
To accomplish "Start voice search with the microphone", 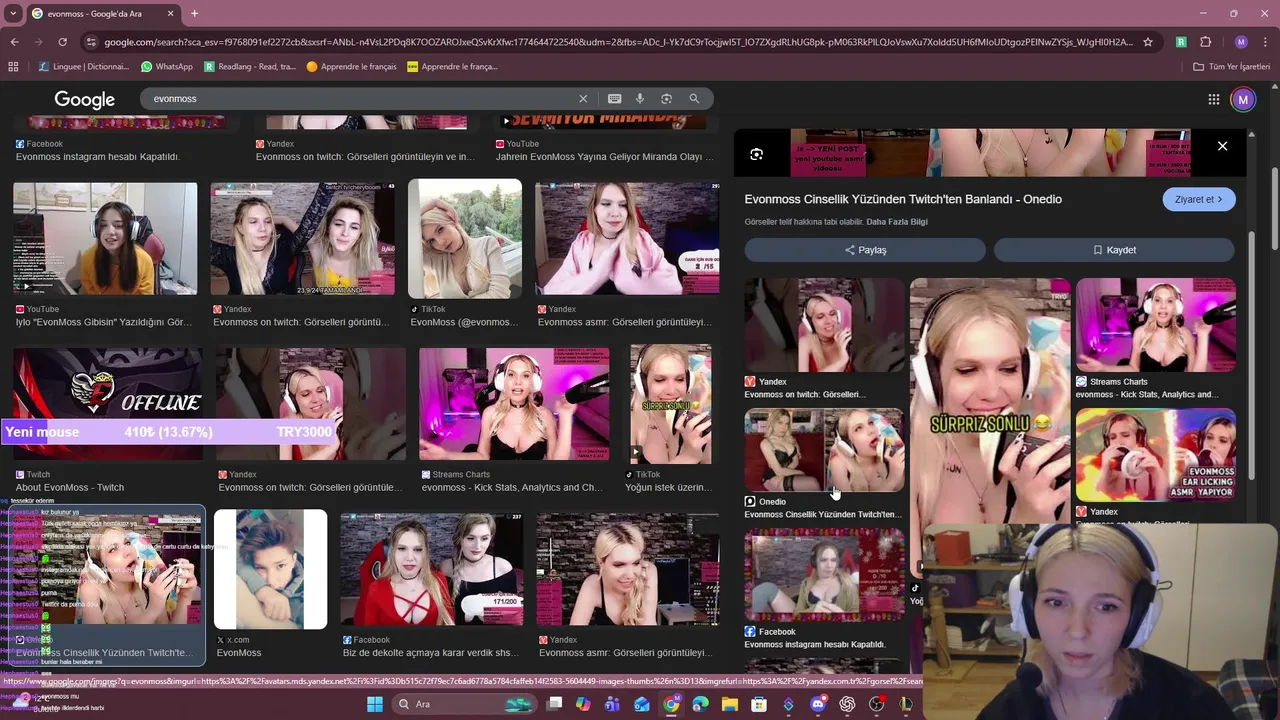I will click(x=640, y=99).
